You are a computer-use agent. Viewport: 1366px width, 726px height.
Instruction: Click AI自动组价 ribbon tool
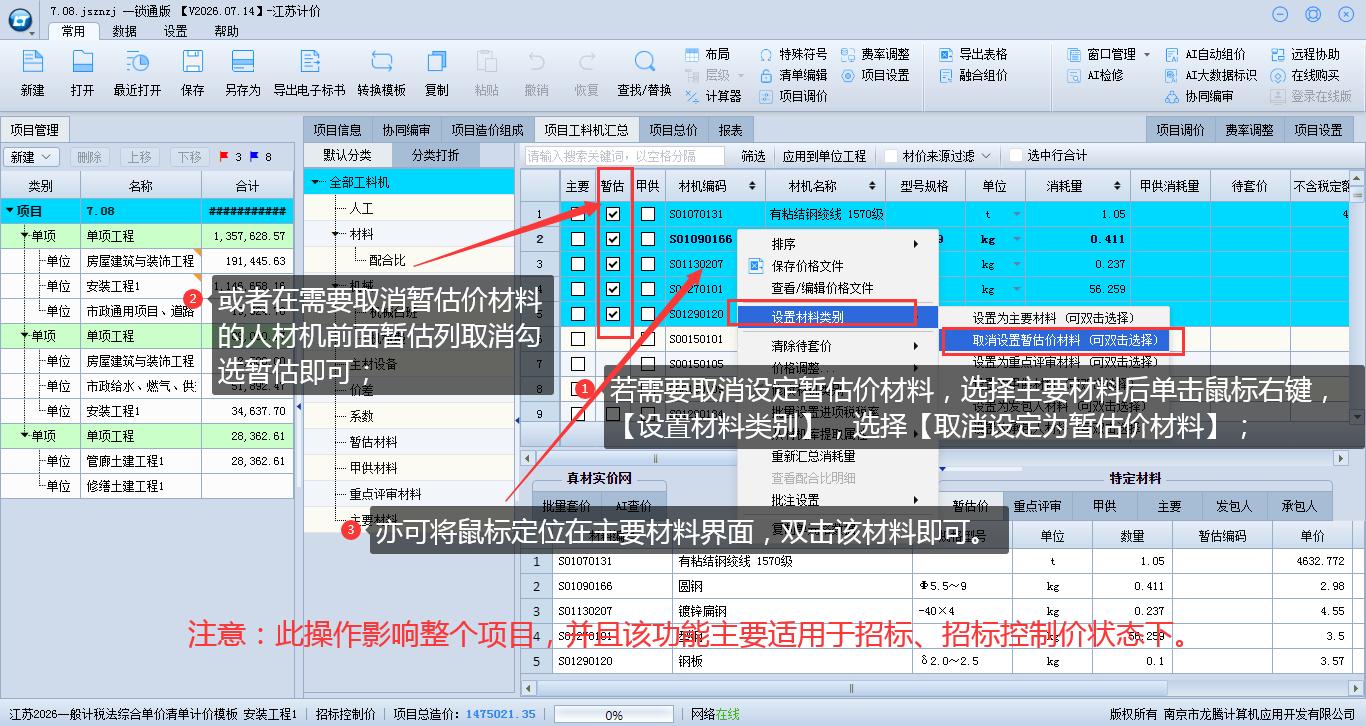(1206, 54)
